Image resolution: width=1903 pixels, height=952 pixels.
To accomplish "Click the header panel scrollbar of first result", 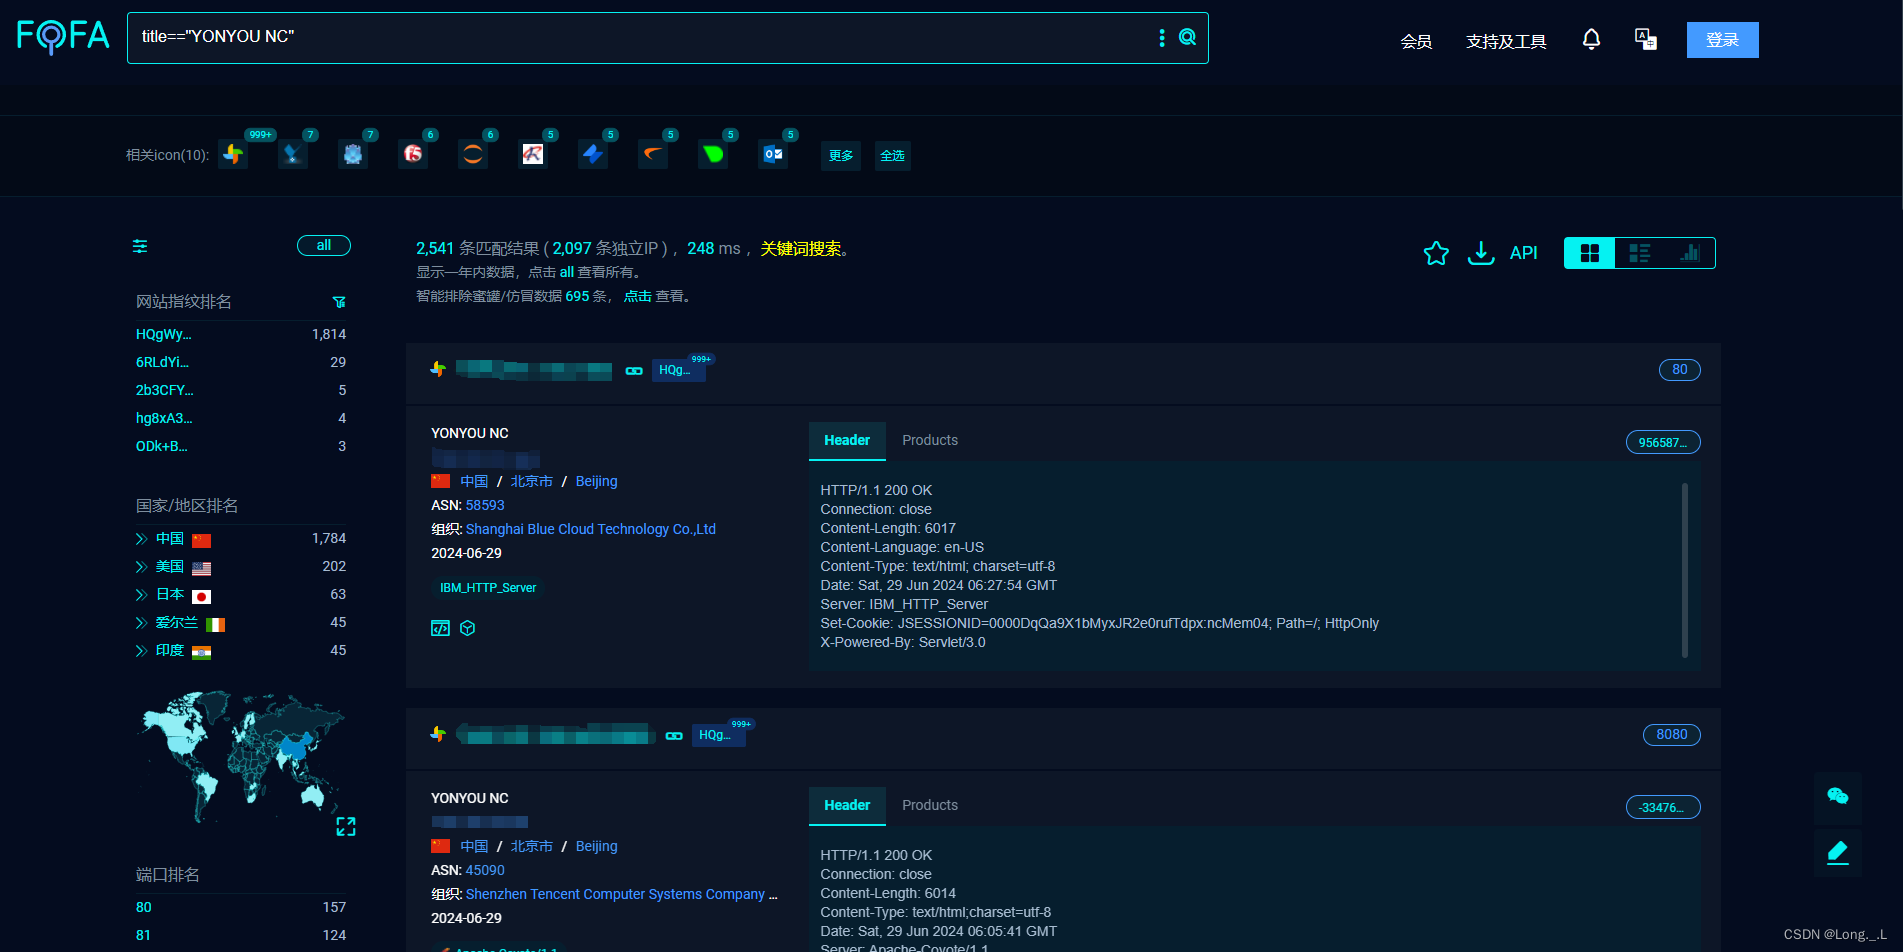I will (1685, 570).
